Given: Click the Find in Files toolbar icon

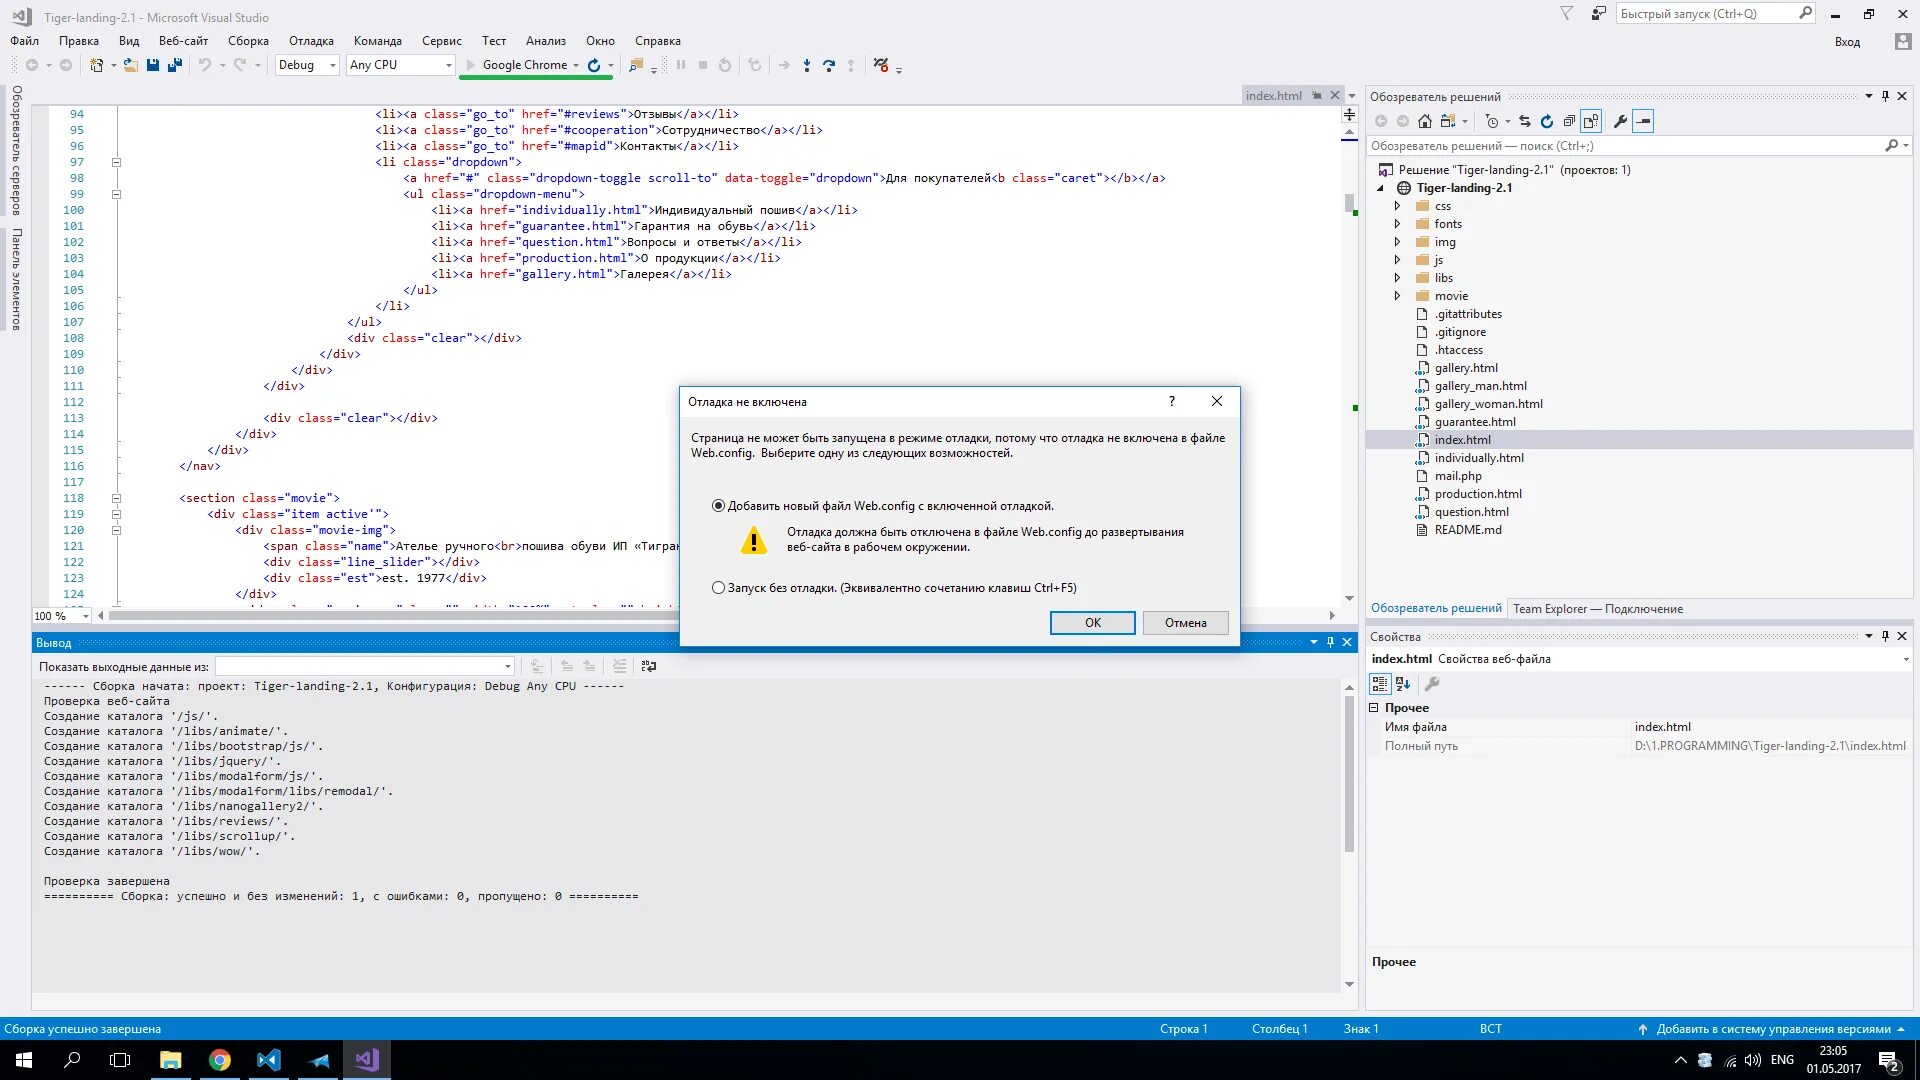Looking at the screenshot, I should (635, 65).
